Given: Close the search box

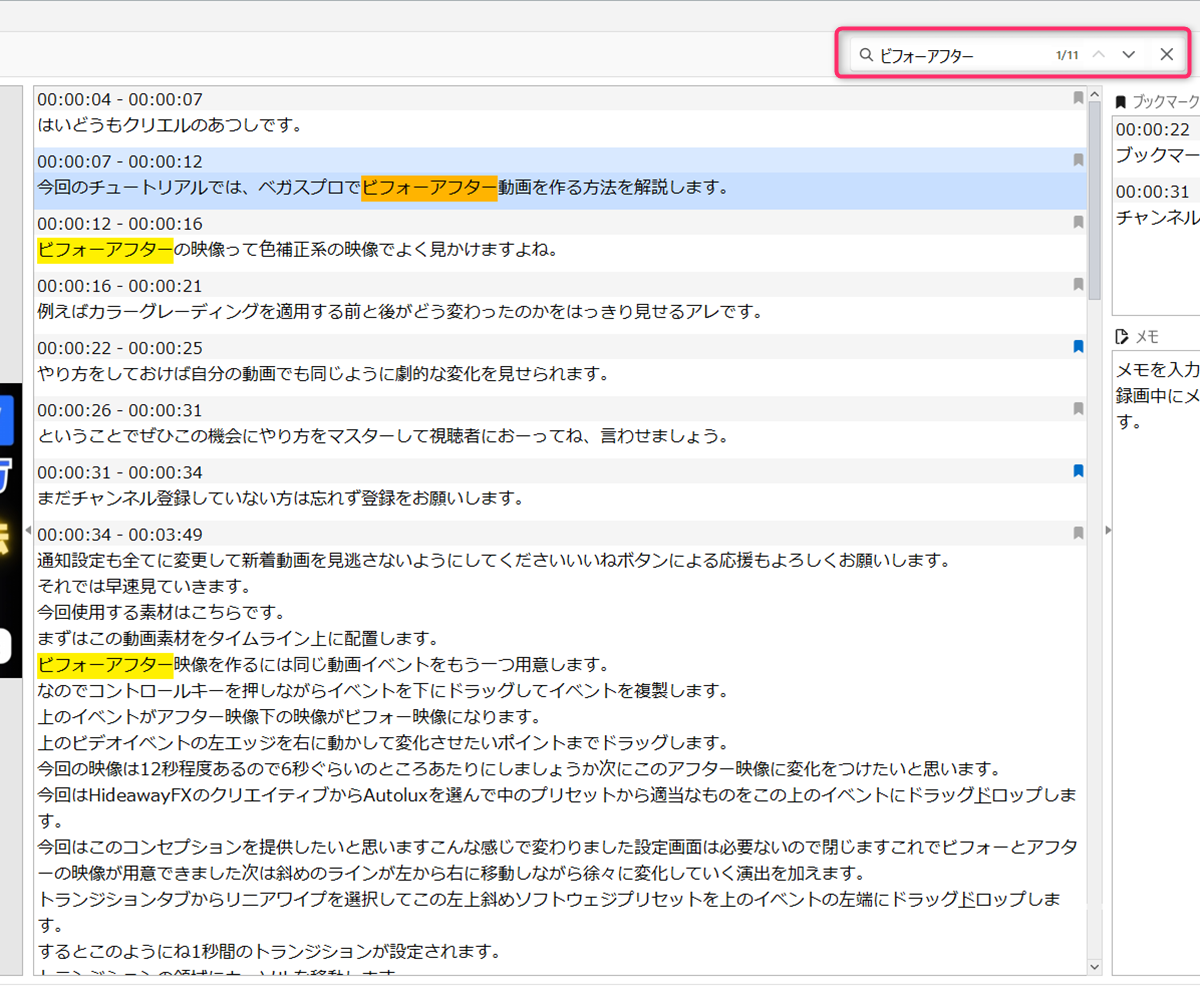Looking at the screenshot, I should 1166,55.
